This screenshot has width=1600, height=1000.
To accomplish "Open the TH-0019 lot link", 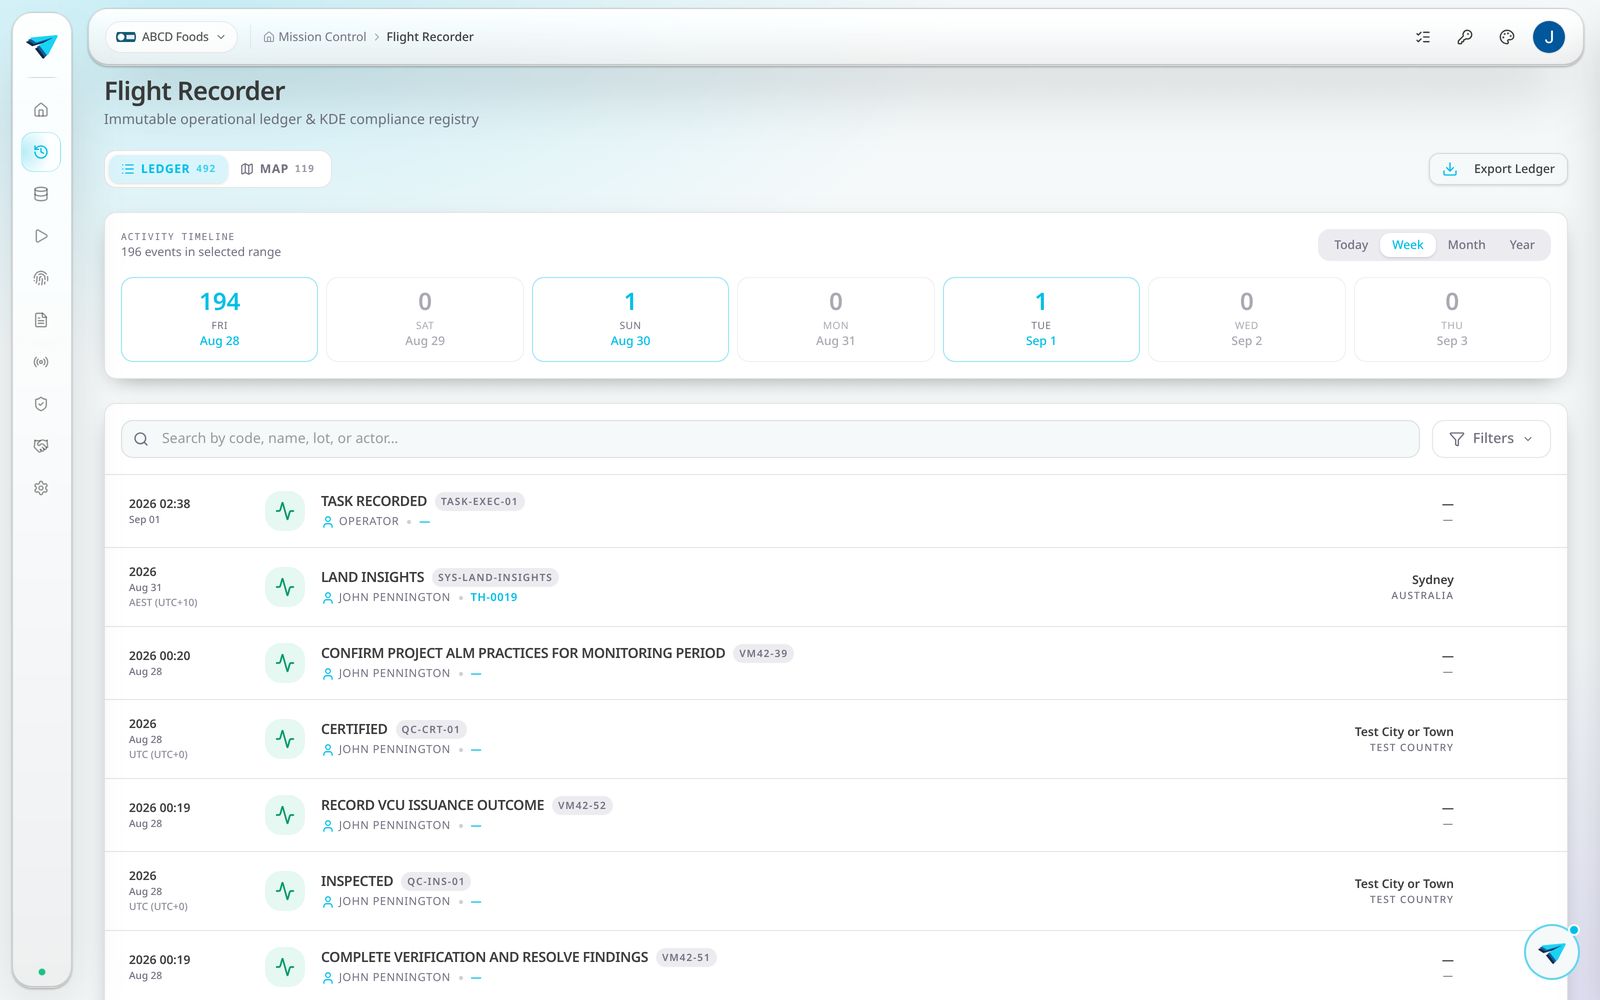I will [x=494, y=597].
